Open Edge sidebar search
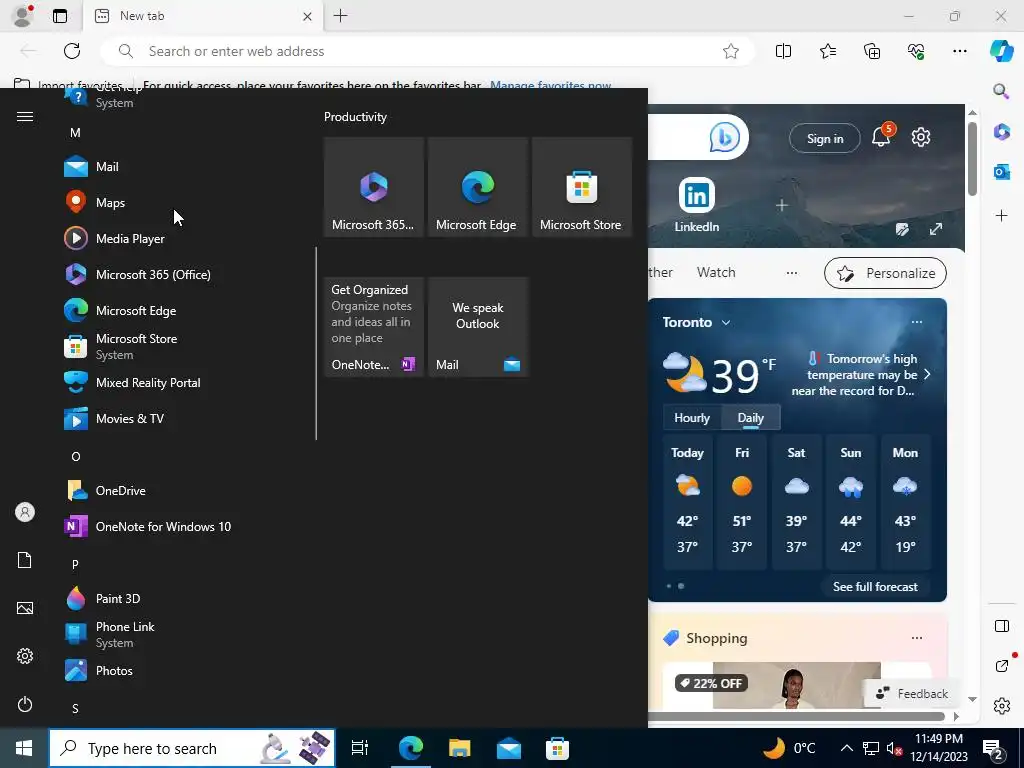Viewport: 1024px width, 768px height. 1001,91
